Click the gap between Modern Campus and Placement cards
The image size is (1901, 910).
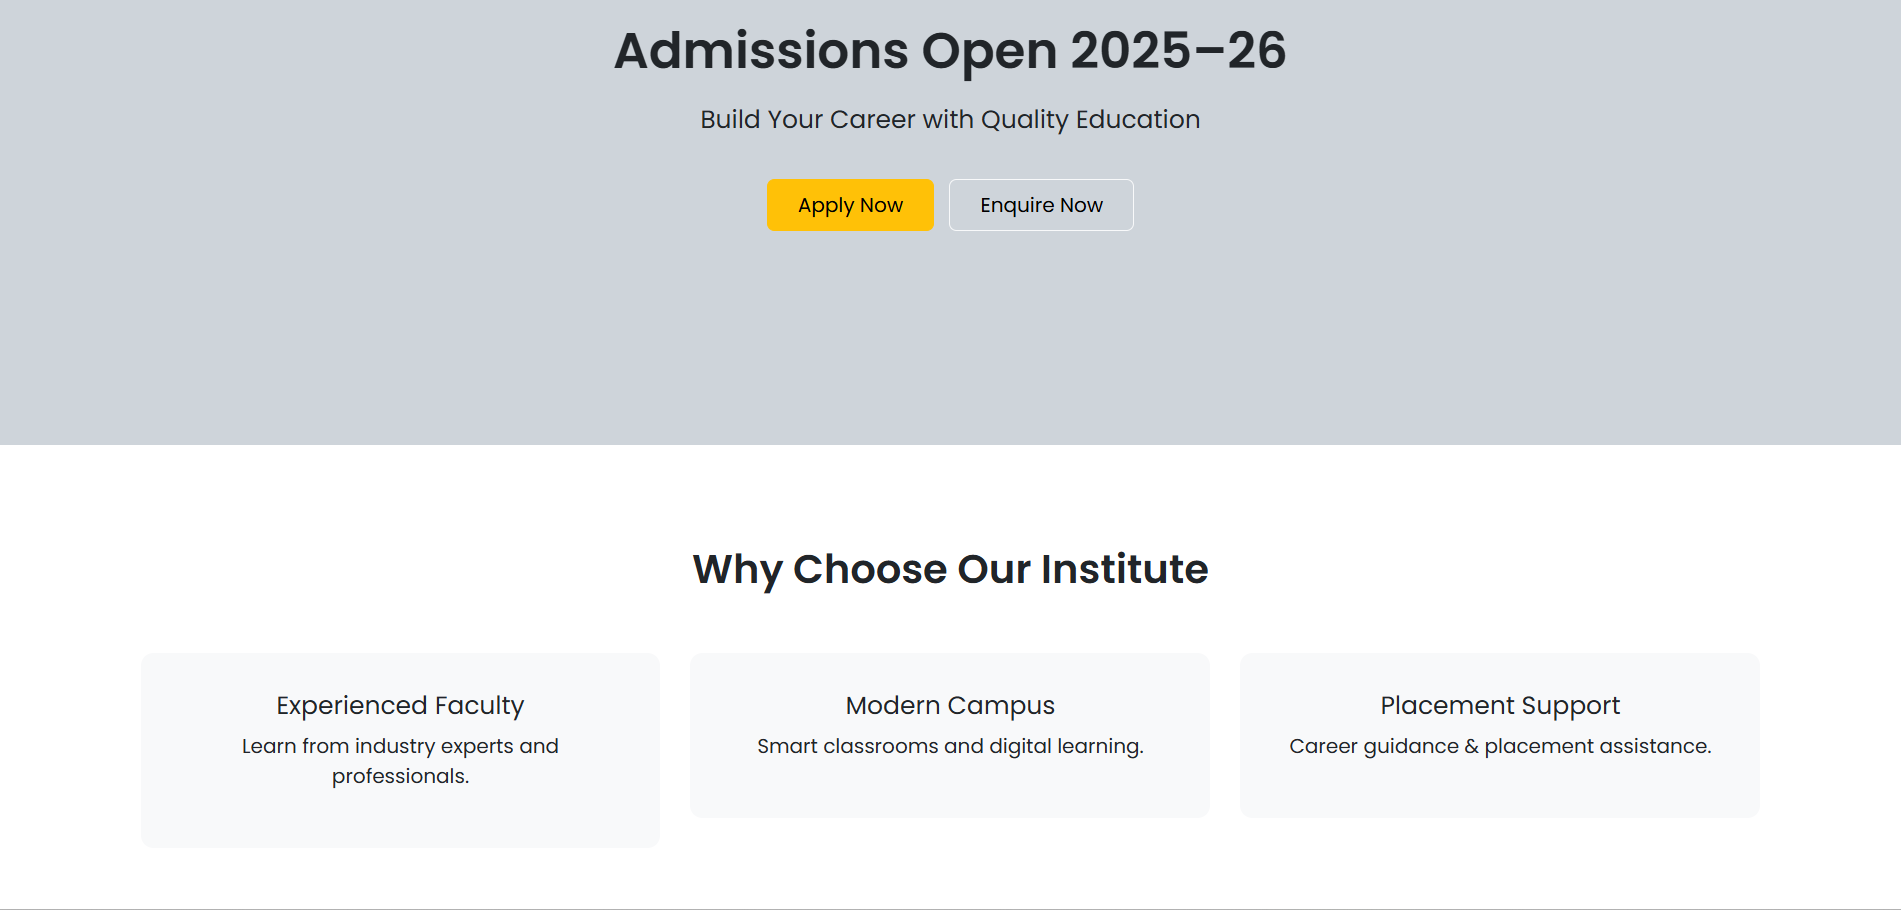pyautogui.click(x=1225, y=734)
